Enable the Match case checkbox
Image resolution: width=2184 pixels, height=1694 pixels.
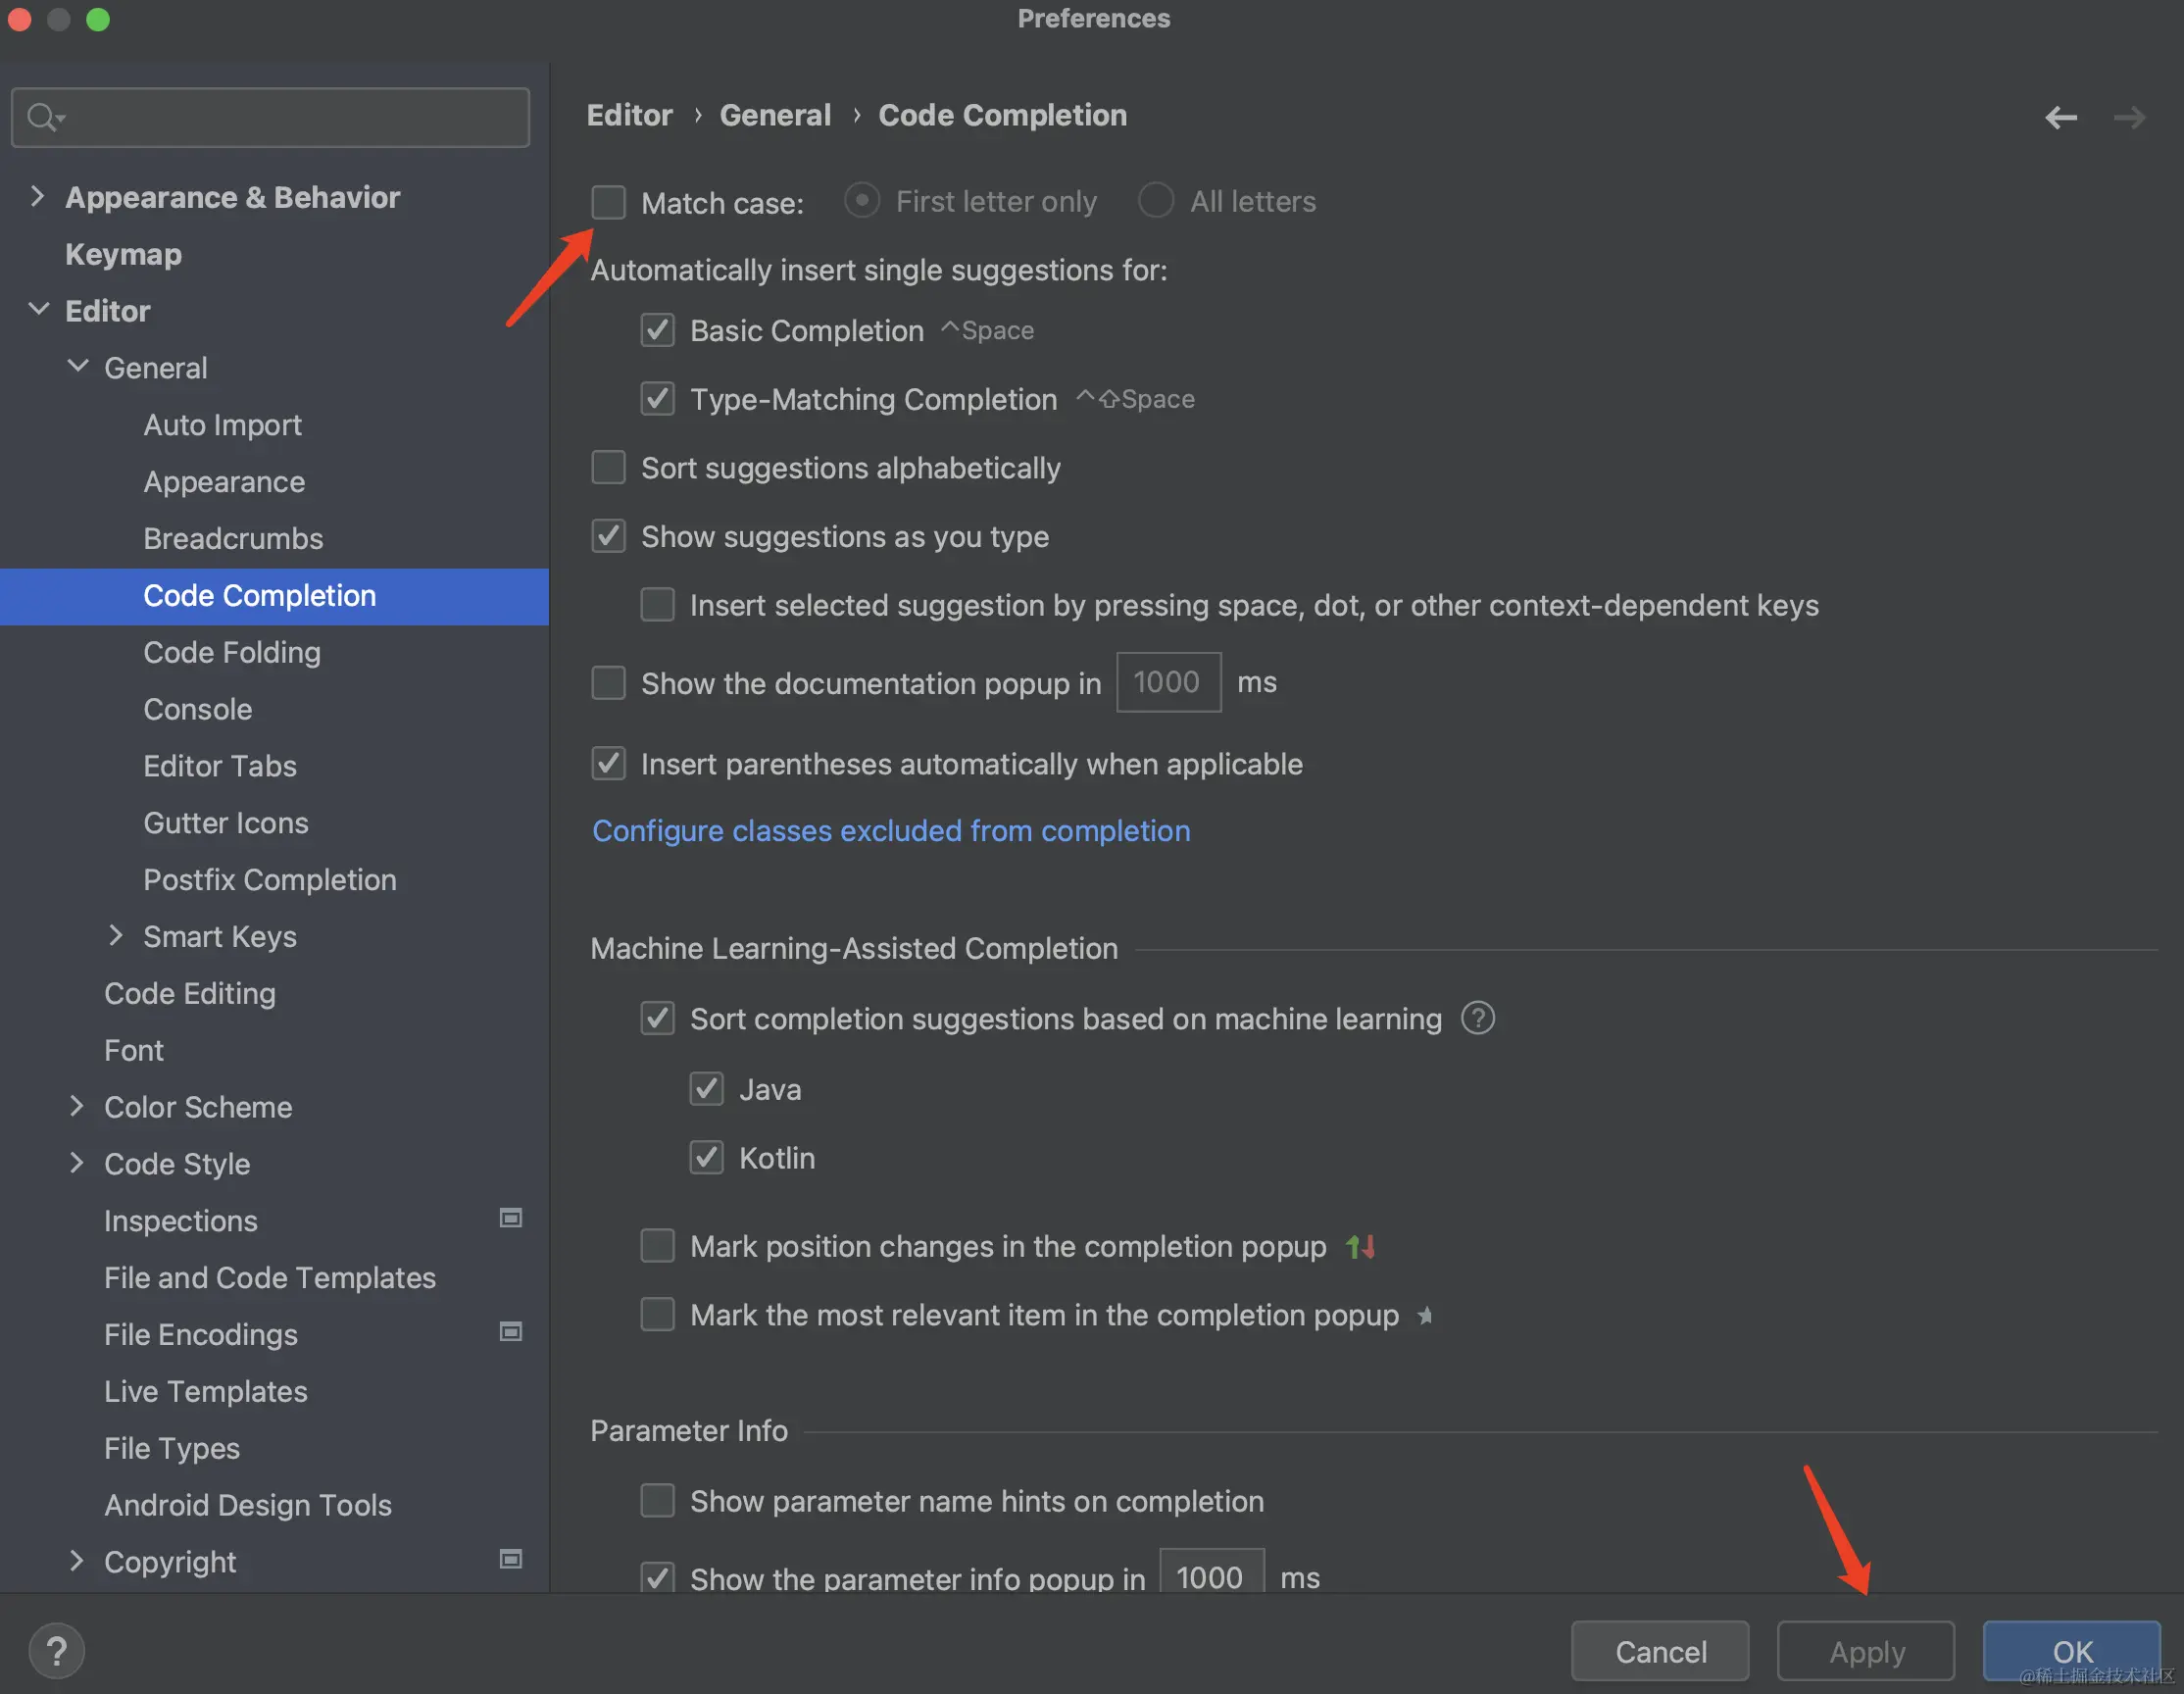pyautogui.click(x=608, y=202)
